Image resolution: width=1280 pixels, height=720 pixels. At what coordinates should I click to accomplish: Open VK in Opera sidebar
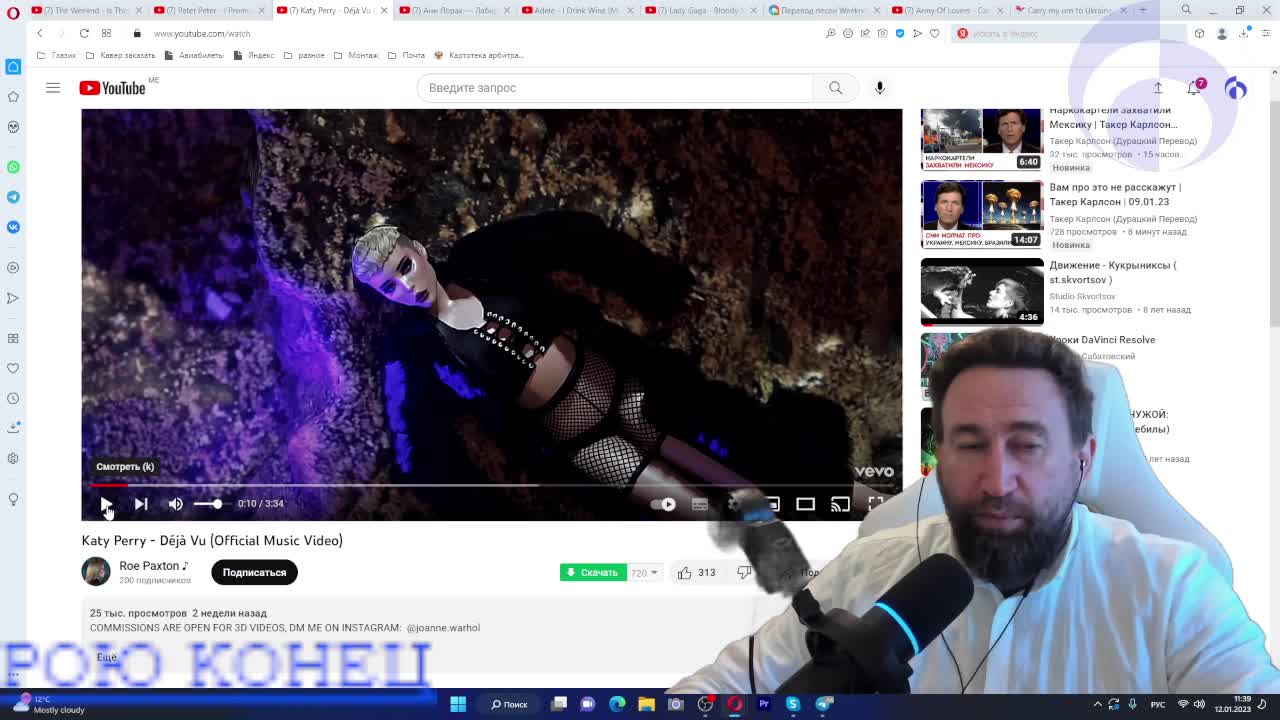pos(13,227)
